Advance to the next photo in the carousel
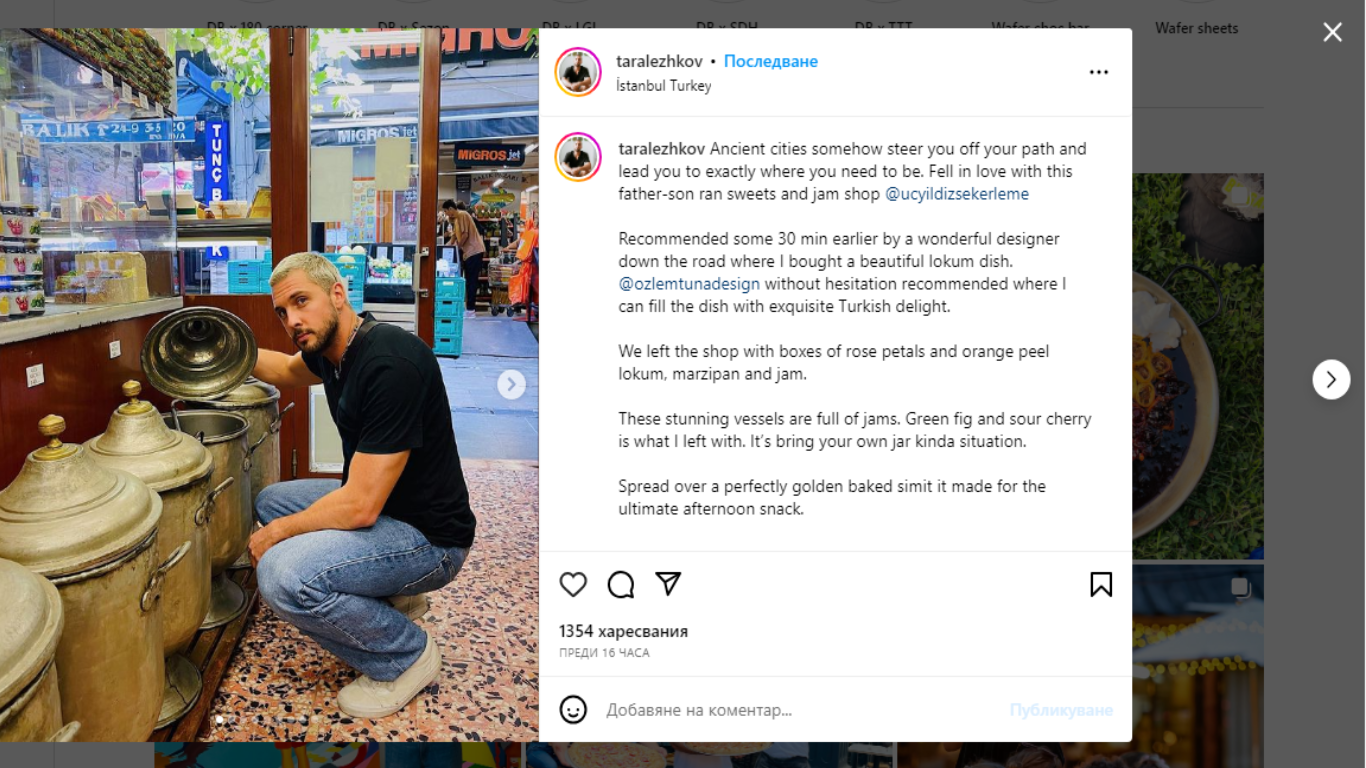 coord(511,384)
